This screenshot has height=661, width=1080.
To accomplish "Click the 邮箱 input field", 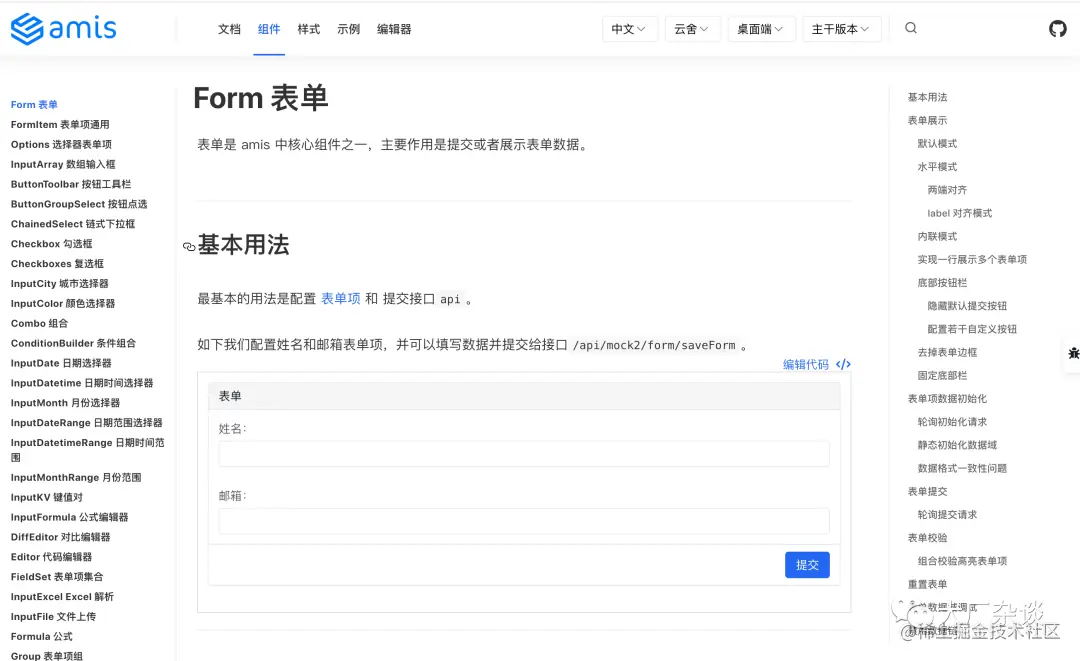I will click(x=524, y=521).
